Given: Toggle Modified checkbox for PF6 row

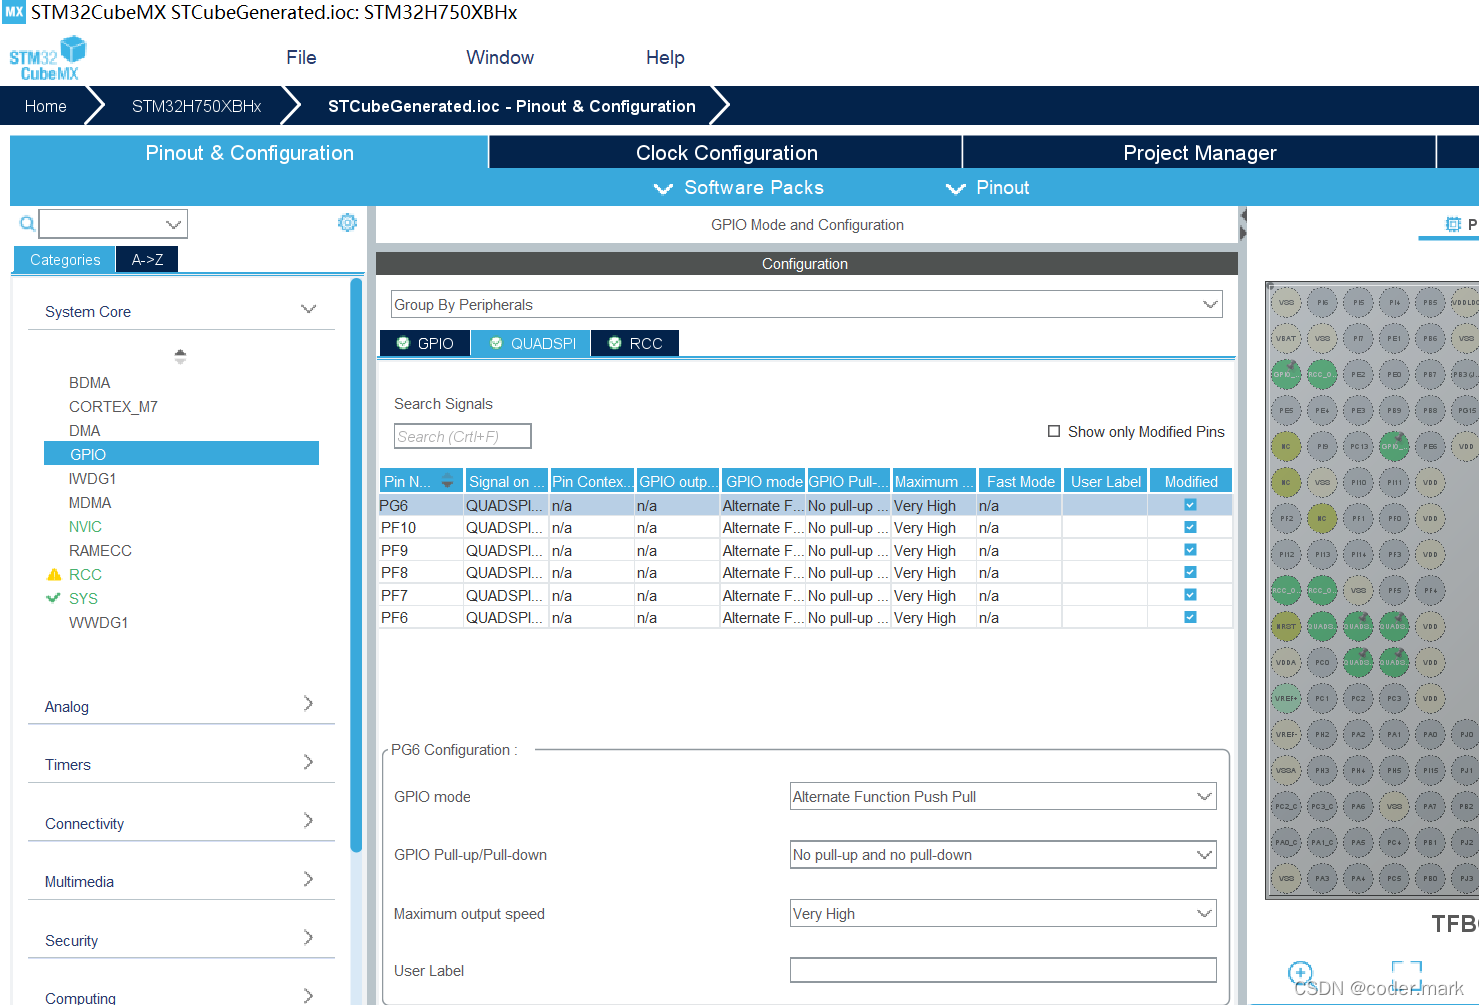Looking at the screenshot, I should point(1190,617).
